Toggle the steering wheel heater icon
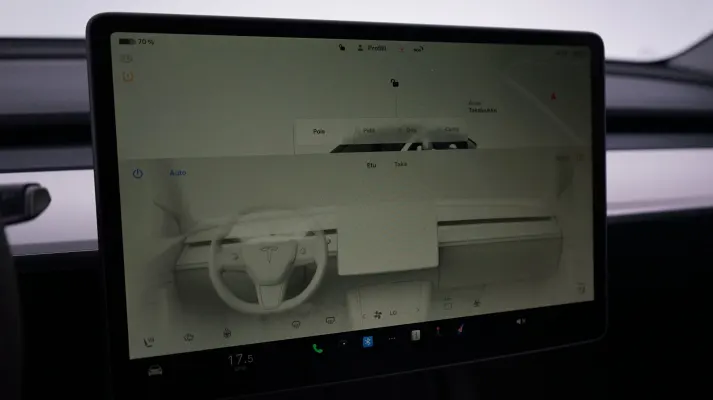The image size is (713, 400). [x=227, y=334]
